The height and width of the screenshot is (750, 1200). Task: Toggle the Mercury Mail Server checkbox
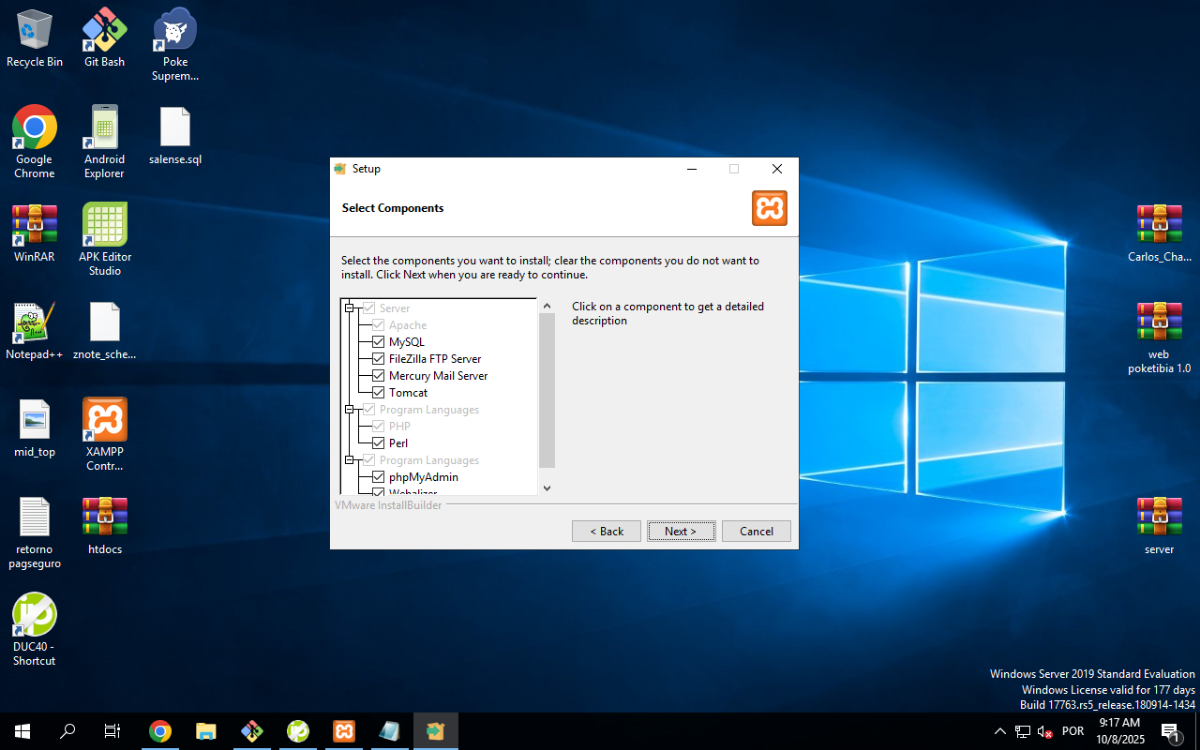pyautogui.click(x=378, y=376)
